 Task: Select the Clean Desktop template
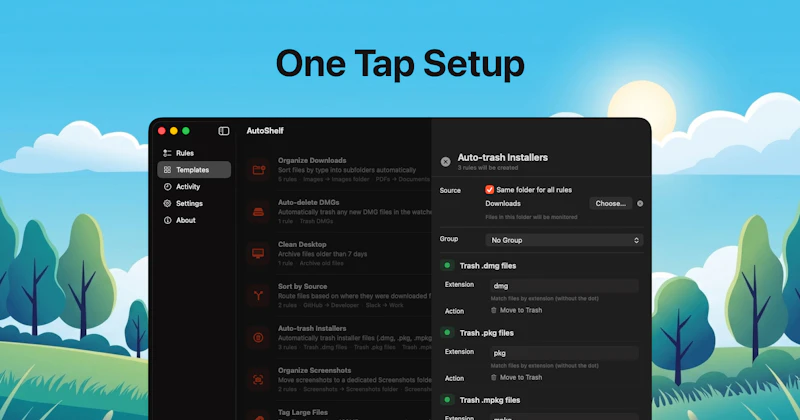337,254
